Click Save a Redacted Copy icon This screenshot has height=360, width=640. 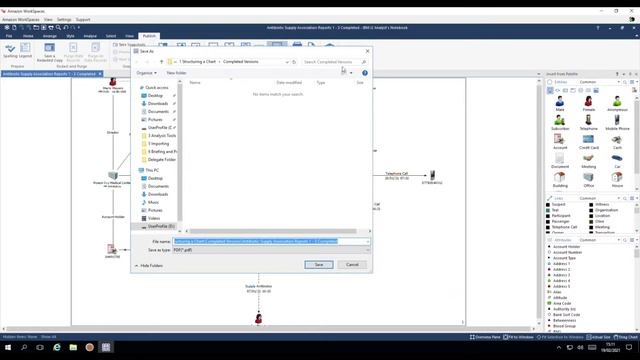click(49, 53)
